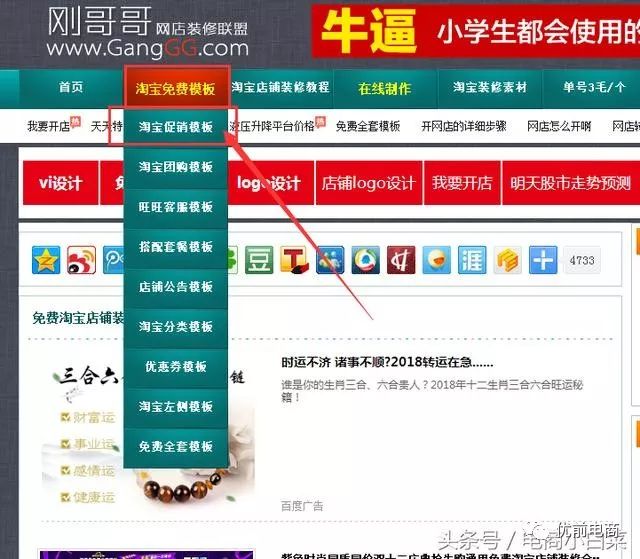Open 开网店的详细步骤 link
Image resolution: width=640 pixels, height=559 pixels.
pyautogui.click(x=464, y=126)
